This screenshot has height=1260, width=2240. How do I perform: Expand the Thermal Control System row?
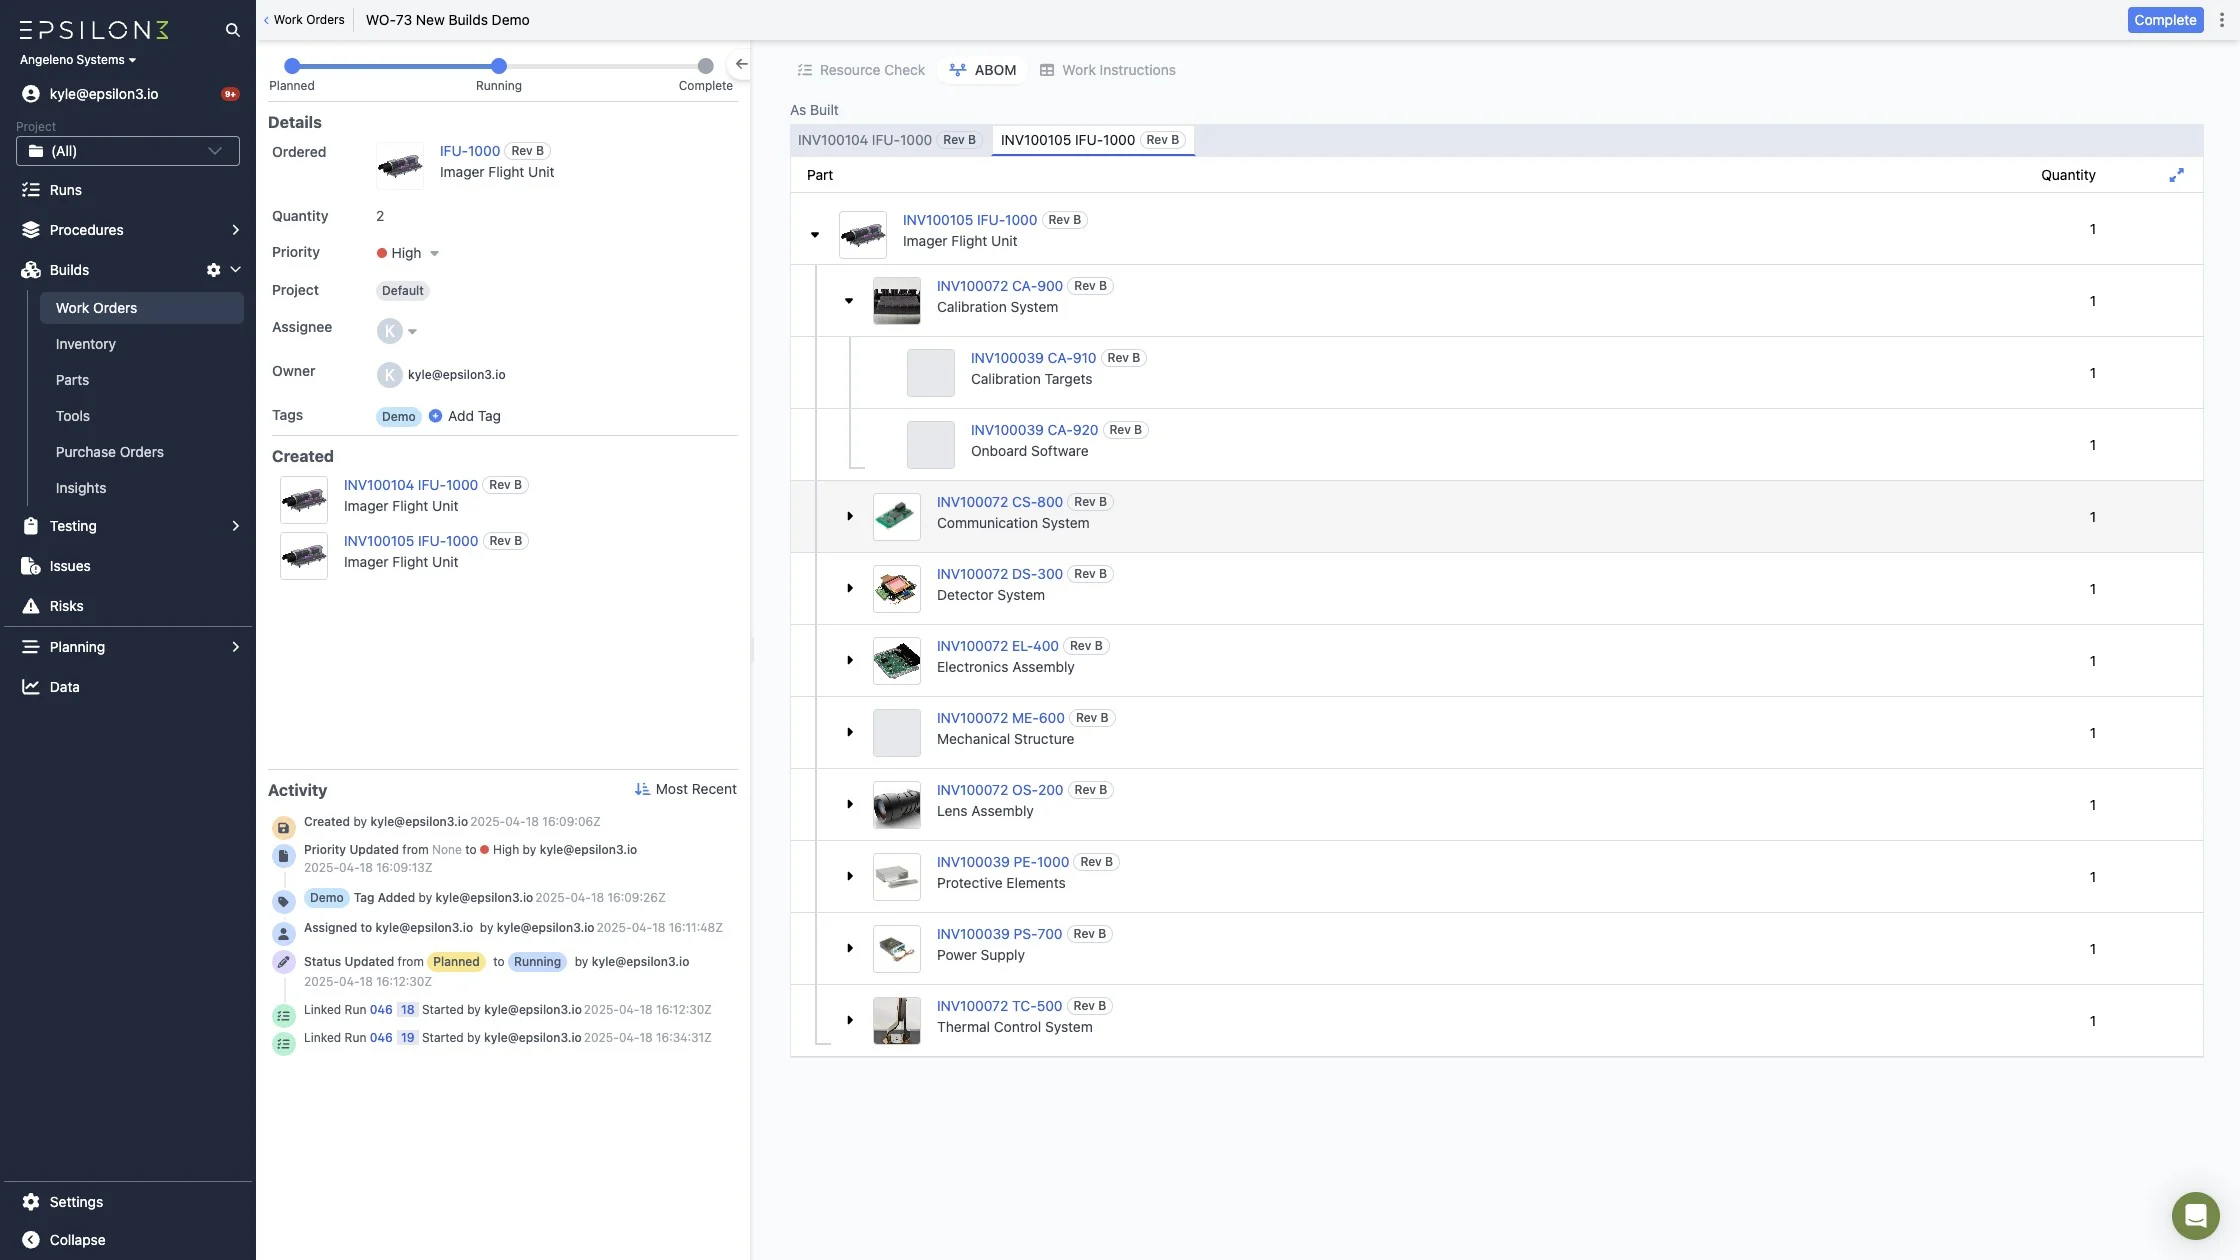pyautogui.click(x=849, y=1021)
